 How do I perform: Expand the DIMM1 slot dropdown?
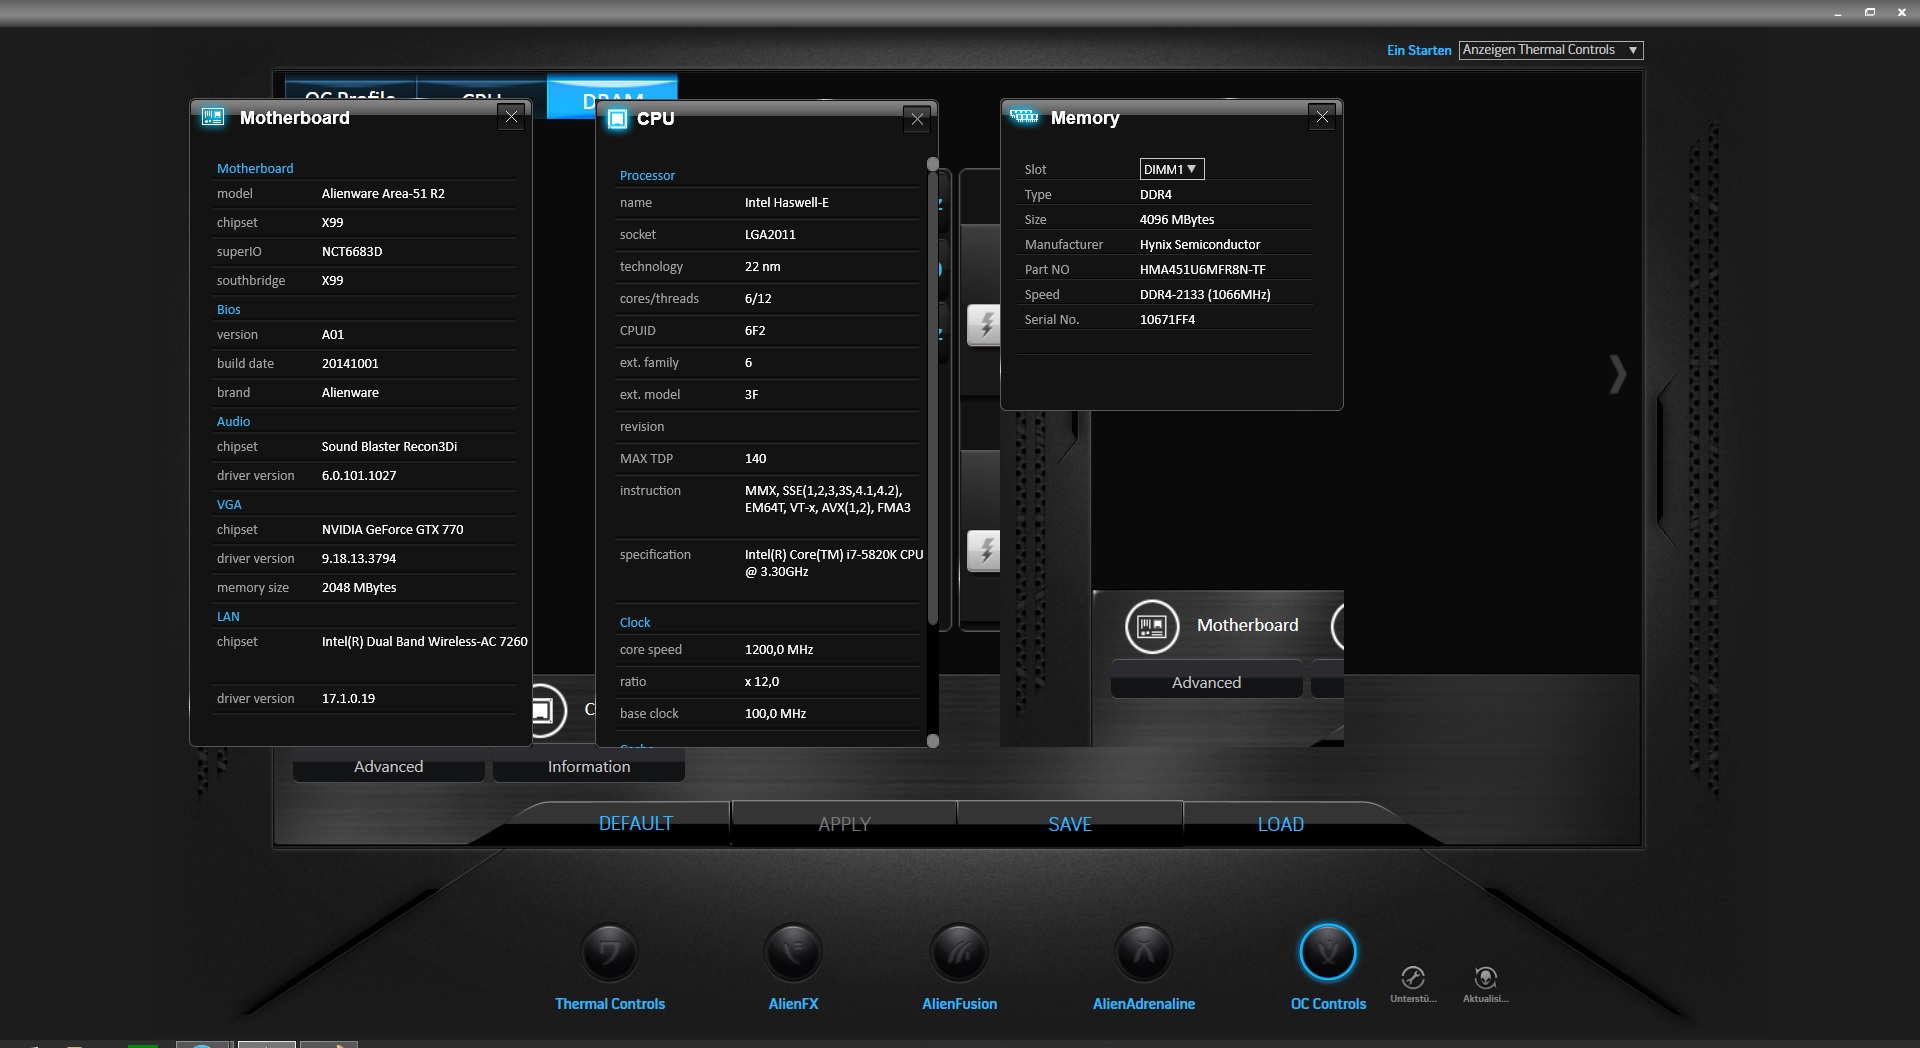[x=1171, y=169]
